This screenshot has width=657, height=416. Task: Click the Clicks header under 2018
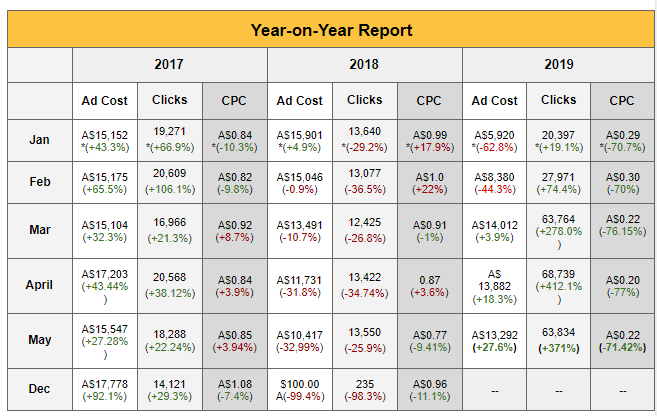coord(364,100)
